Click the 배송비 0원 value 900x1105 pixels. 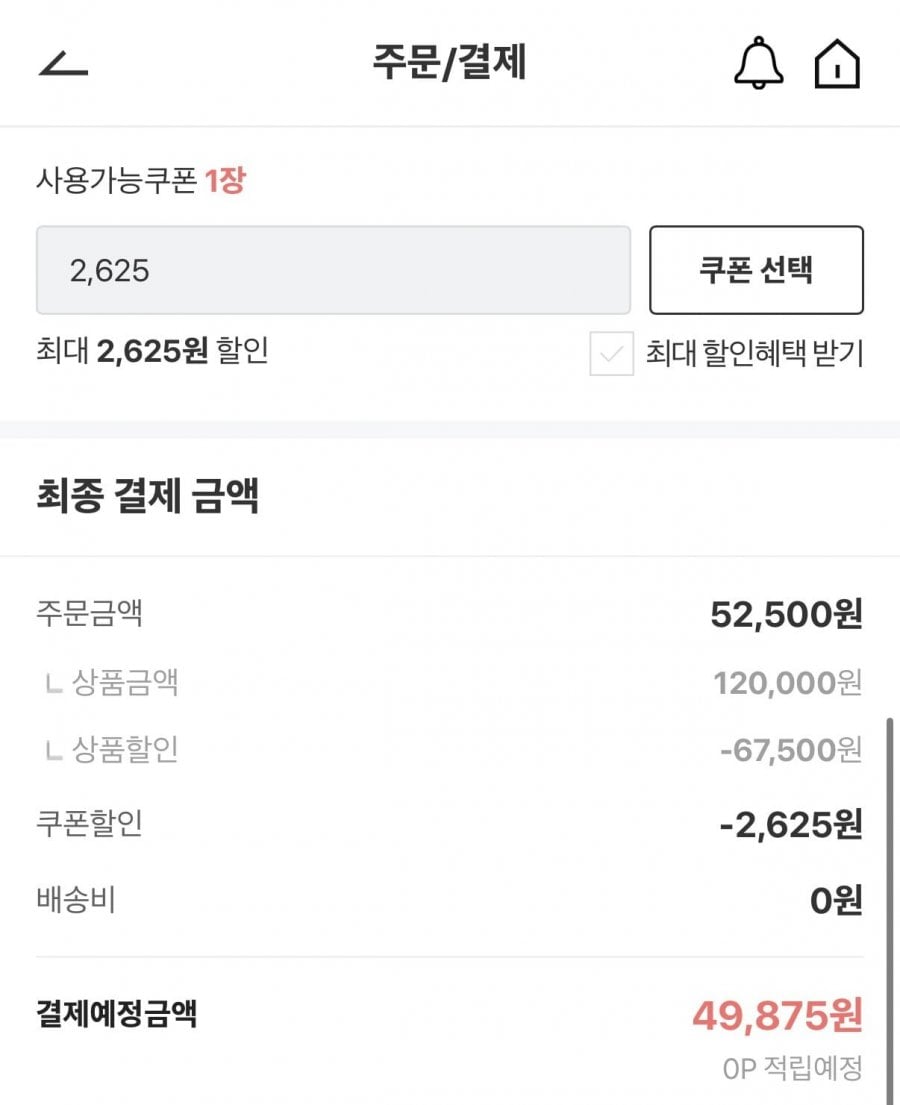click(x=835, y=901)
